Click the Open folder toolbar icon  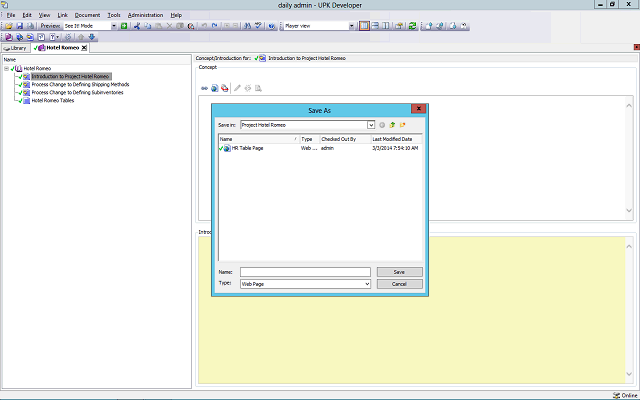pyautogui.click(x=9, y=26)
